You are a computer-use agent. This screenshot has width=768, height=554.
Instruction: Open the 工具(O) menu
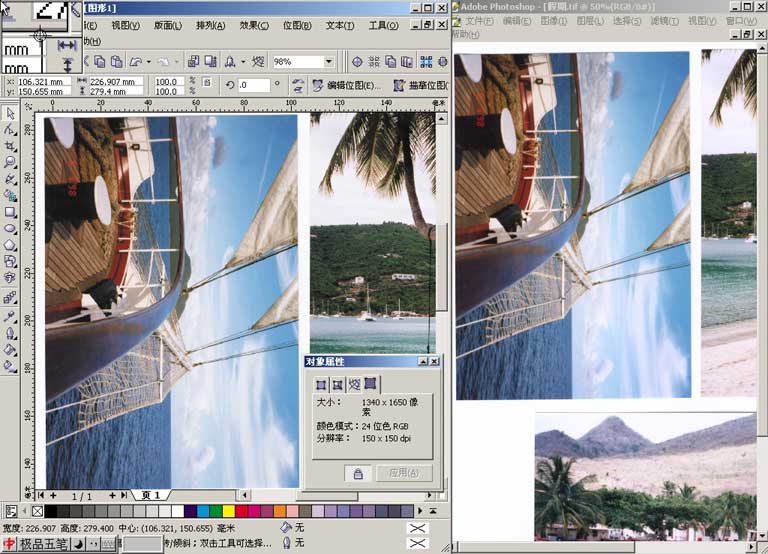(384, 25)
